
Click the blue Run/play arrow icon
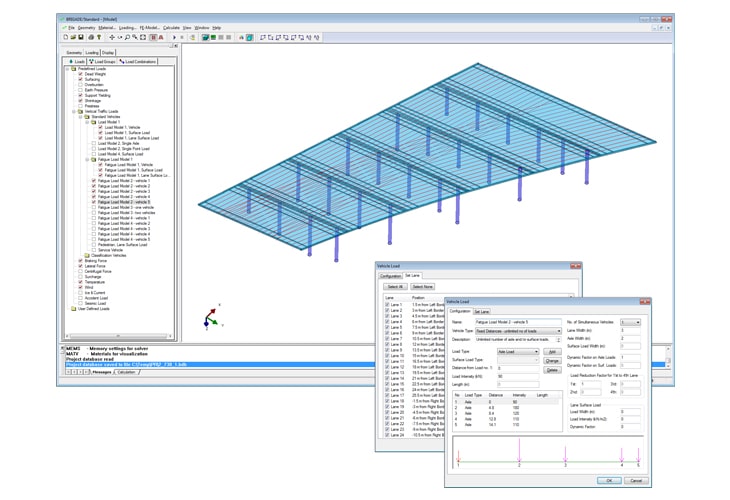click(175, 37)
